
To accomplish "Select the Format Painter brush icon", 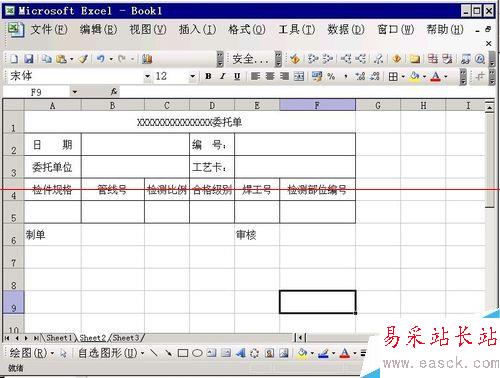I will [x=83, y=59].
